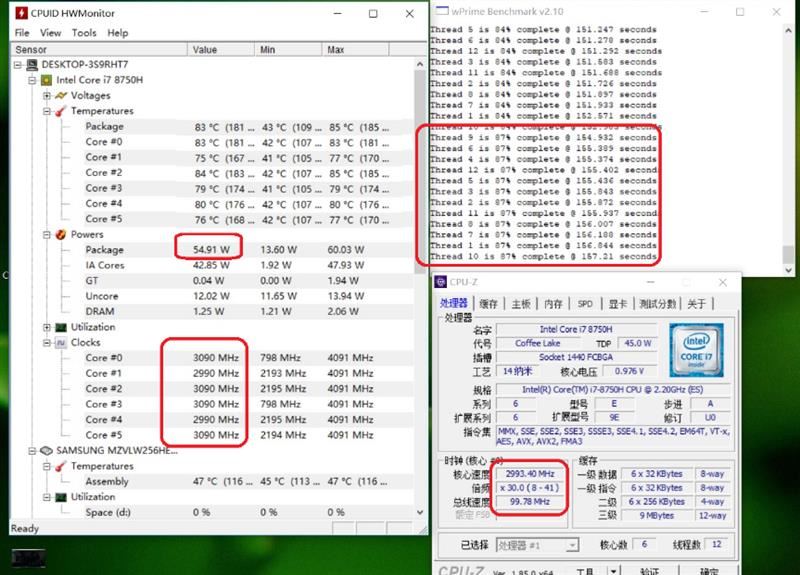Click the SAMSUNG Temperatures thermometer icon
The width and height of the screenshot is (800, 575).
[x=61, y=466]
